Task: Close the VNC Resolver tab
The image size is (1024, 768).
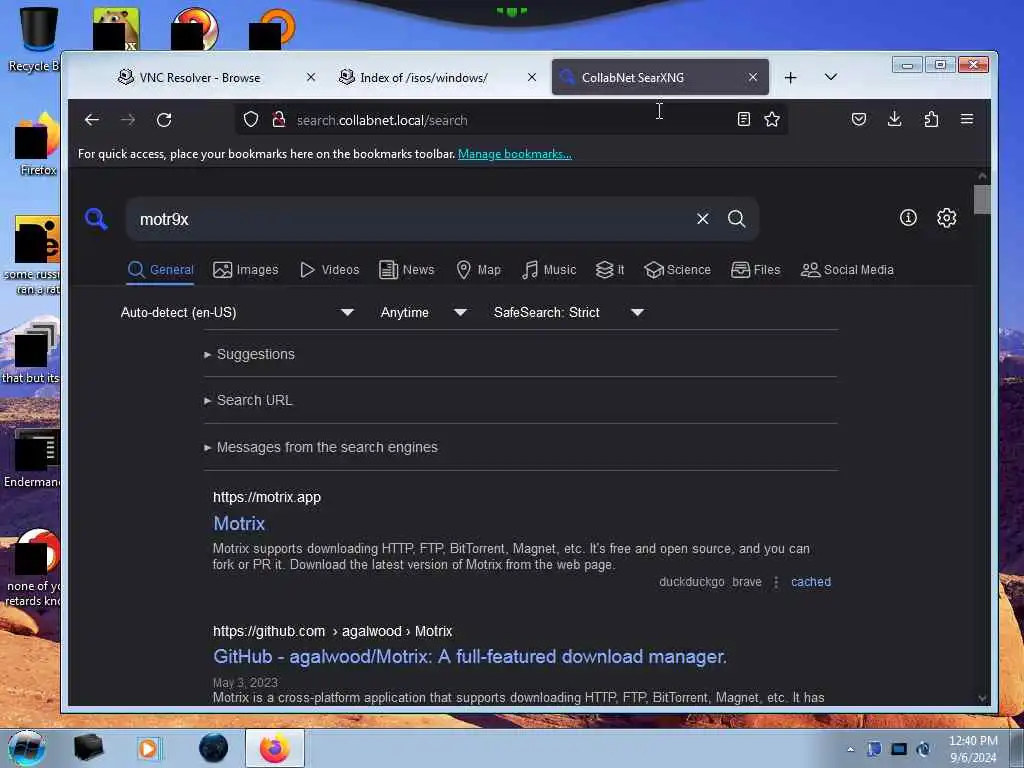Action: click(x=311, y=77)
